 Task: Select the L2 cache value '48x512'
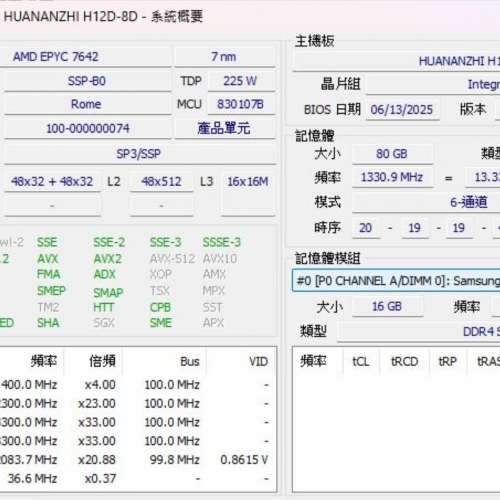pyautogui.click(x=161, y=182)
